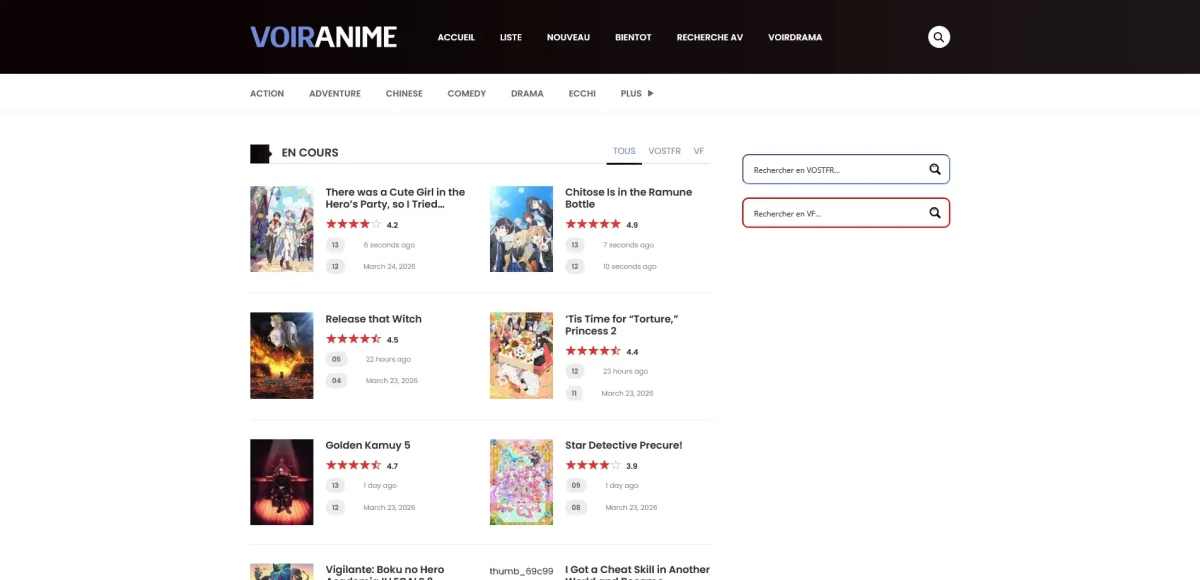Click the VF search magnifier icon
Screen dimensions: 1200x580
[x=935, y=213]
